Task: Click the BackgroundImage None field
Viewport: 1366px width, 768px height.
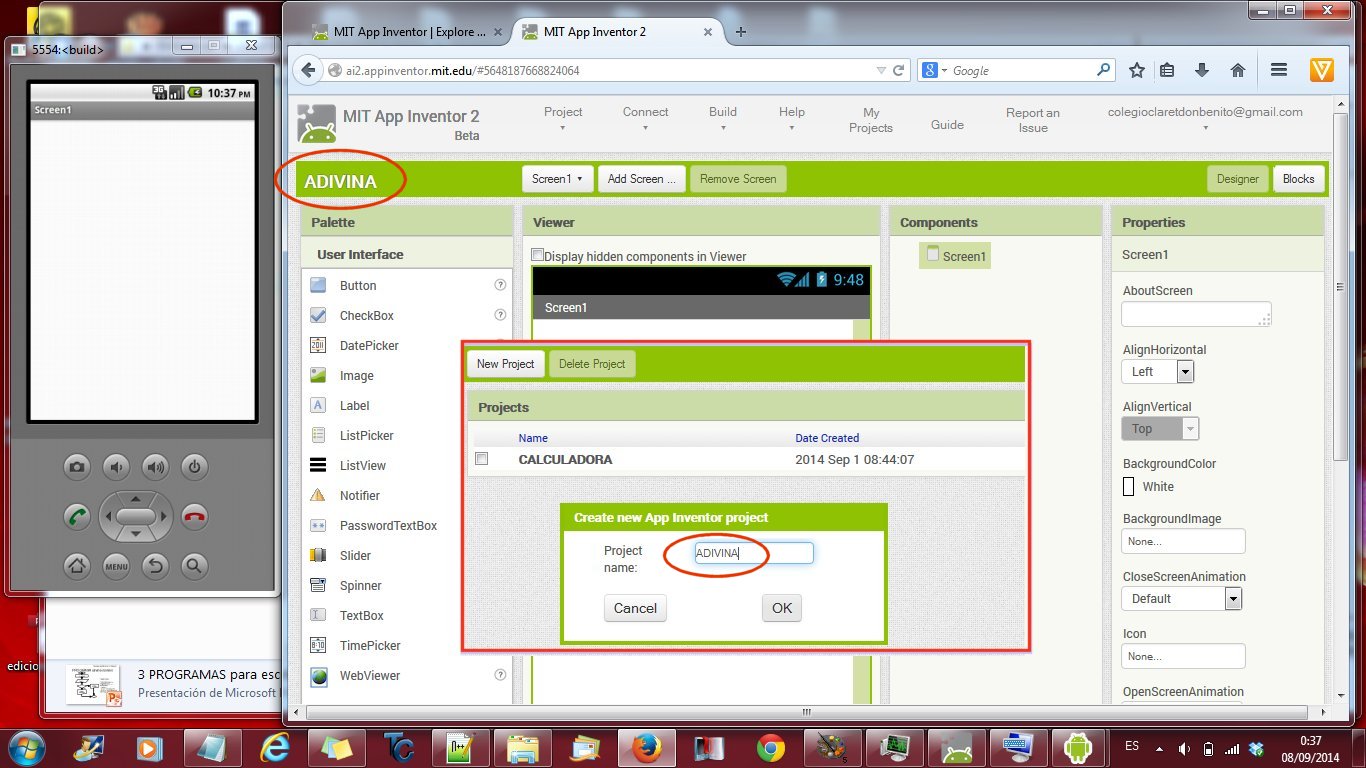Action: [x=1183, y=541]
